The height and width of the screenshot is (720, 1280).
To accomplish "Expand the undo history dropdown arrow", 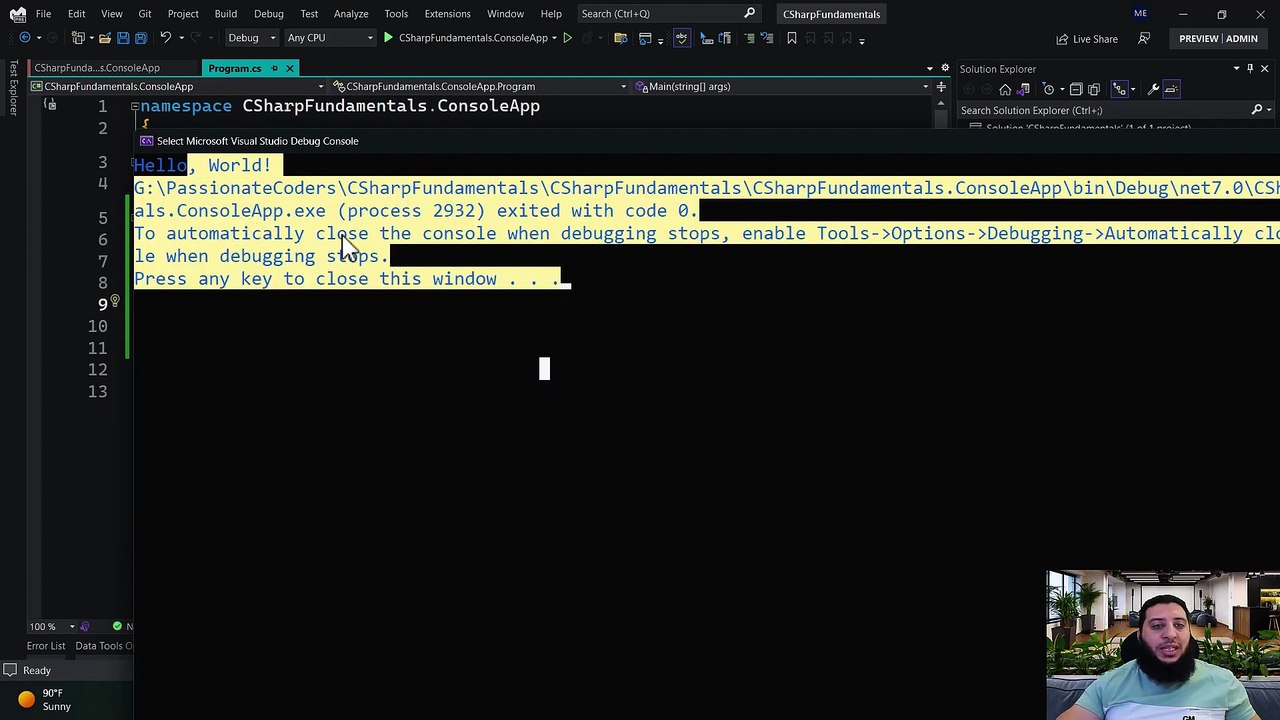I will pyautogui.click(x=181, y=38).
